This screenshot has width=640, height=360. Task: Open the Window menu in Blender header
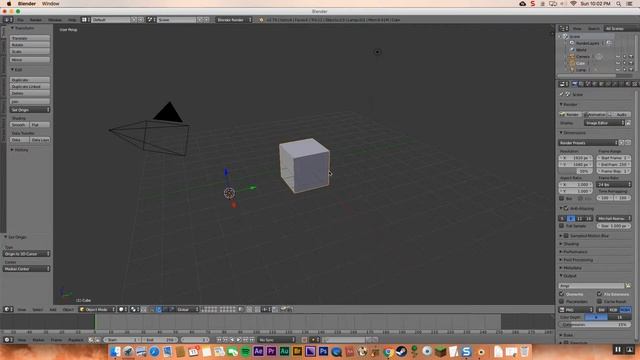click(55, 20)
